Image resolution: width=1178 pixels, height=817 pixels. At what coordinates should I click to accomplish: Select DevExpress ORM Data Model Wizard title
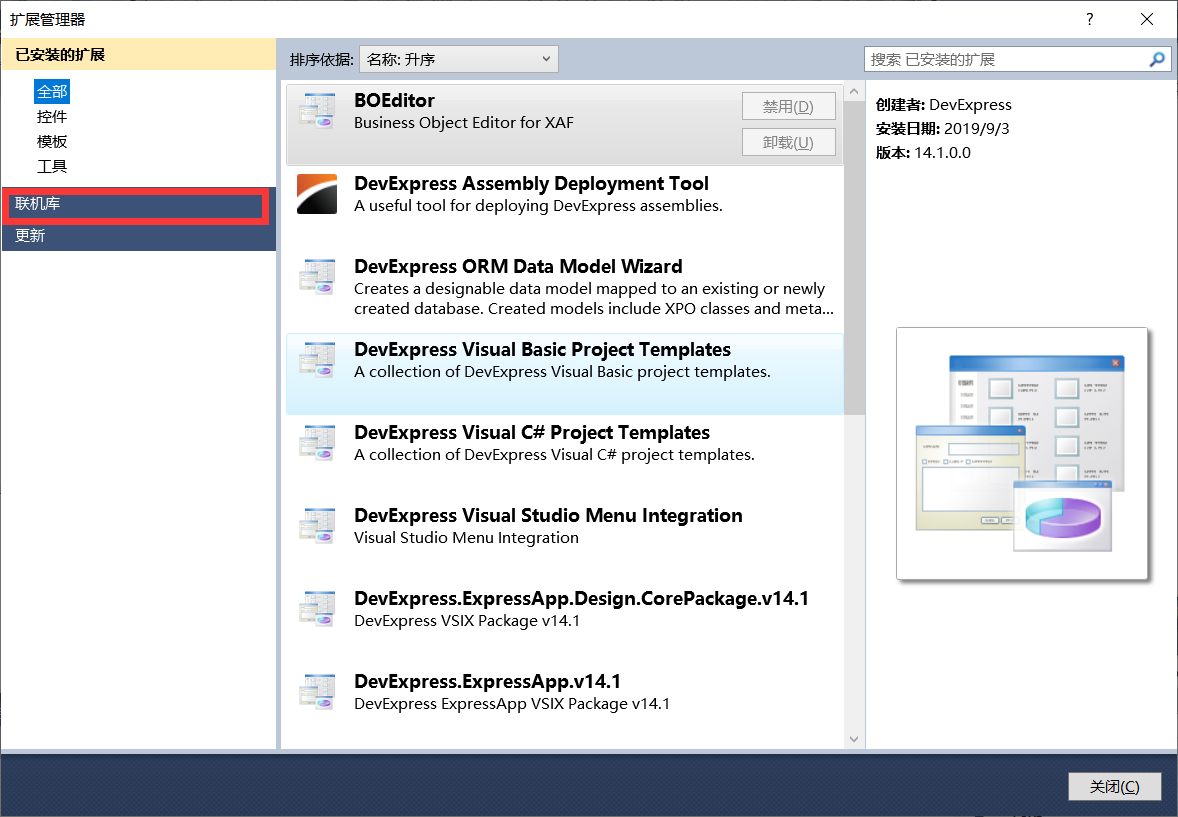point(518,267)
